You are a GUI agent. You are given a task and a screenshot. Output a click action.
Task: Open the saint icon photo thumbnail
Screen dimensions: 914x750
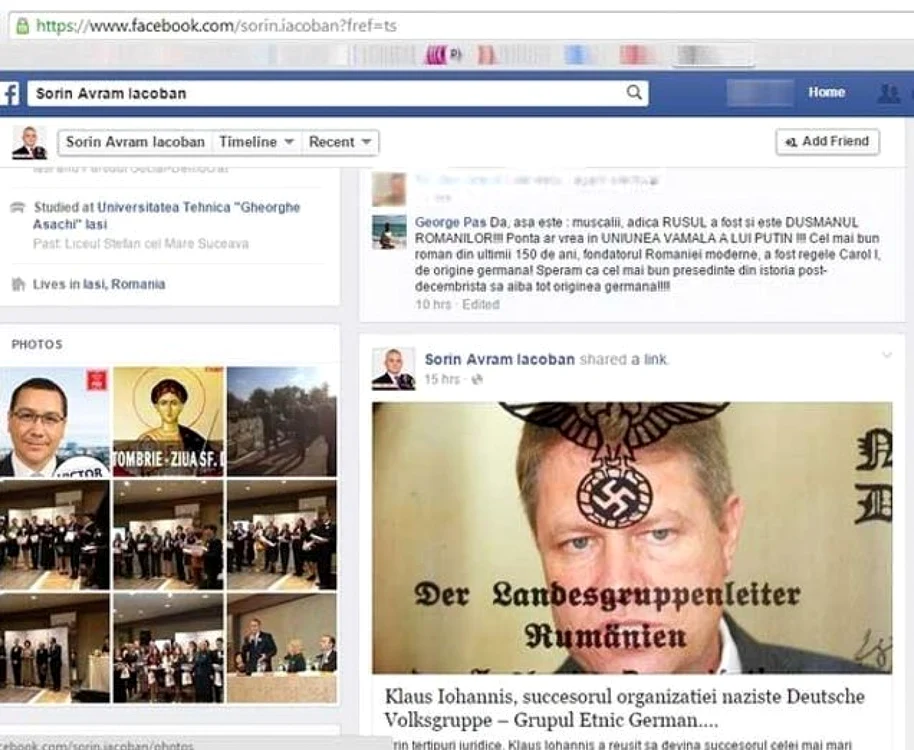(168, 421)
